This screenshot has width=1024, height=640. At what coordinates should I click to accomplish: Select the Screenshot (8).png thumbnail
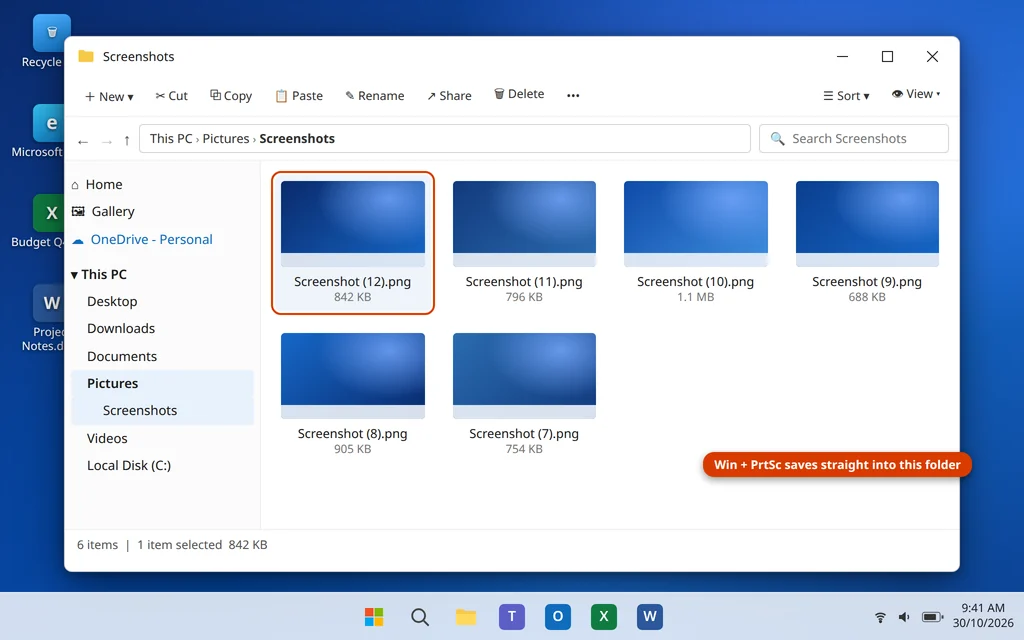353,376
